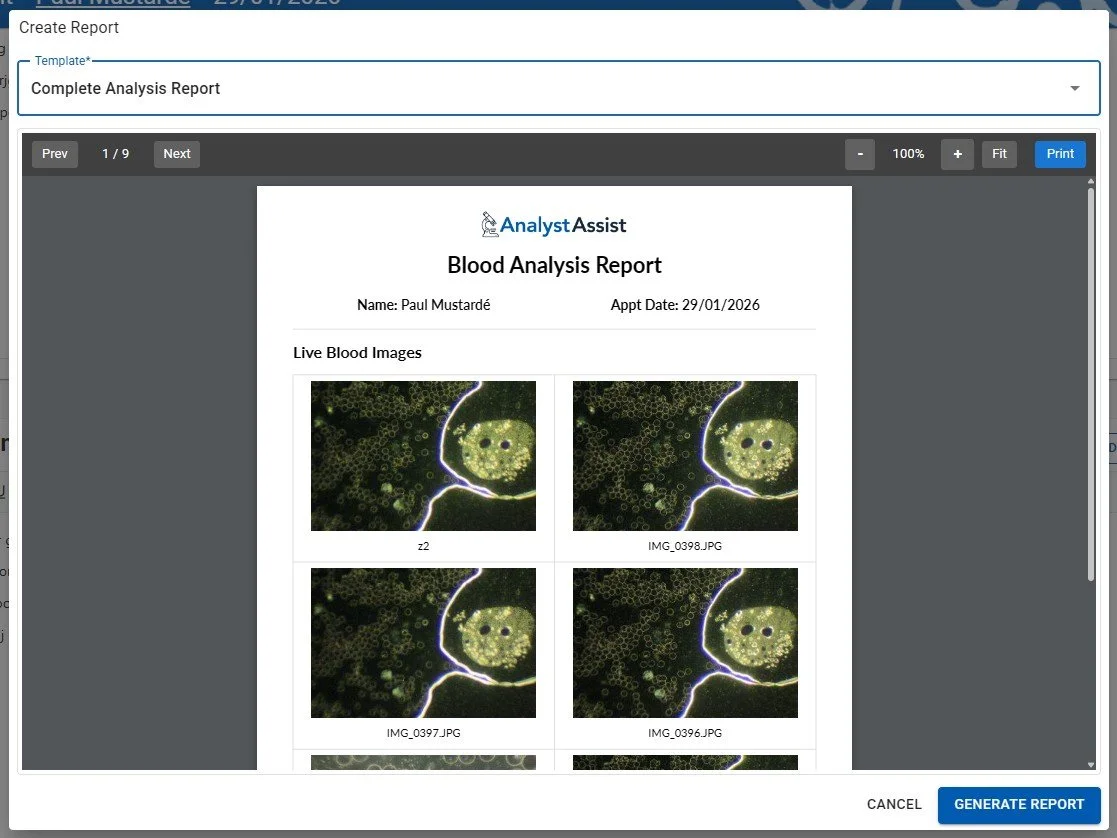This screenshot has height=838, width=1117.
Task: Click the z2 image caption
Action: (423, 546)
